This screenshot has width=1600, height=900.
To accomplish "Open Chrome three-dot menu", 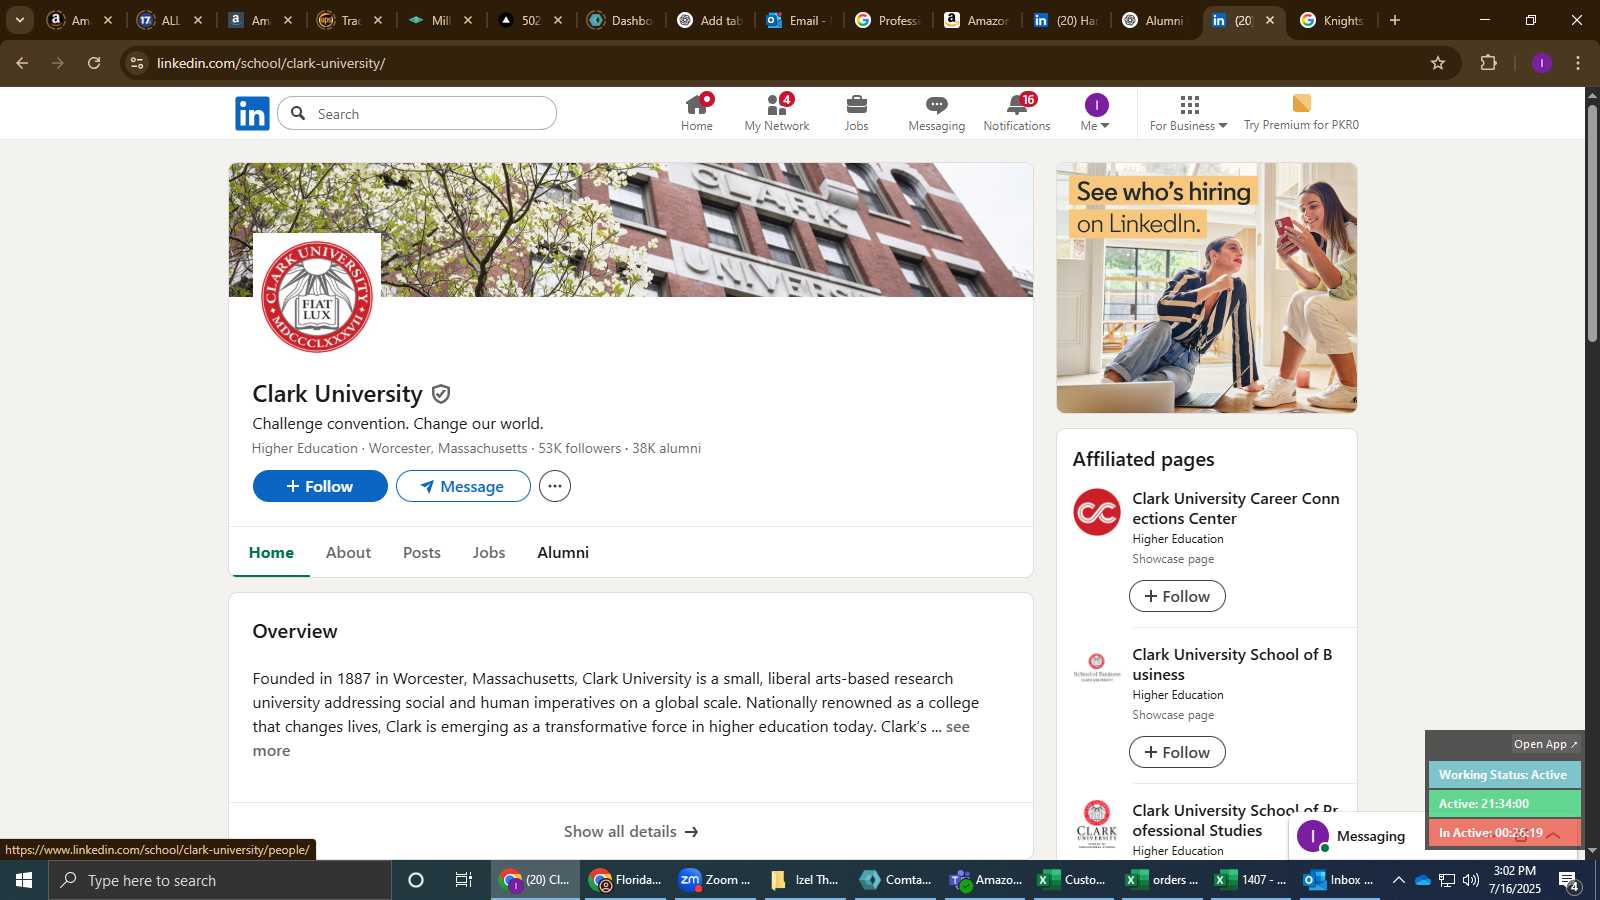I will tap(1578, 63).
